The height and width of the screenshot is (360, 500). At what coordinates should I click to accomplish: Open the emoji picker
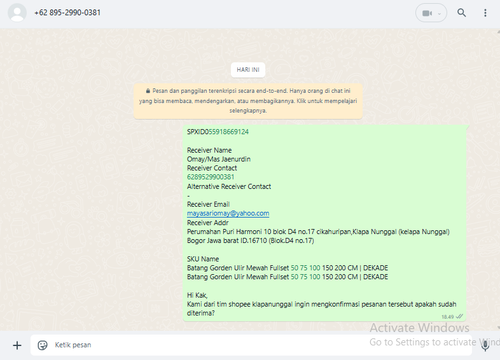(x=42, y=345)
